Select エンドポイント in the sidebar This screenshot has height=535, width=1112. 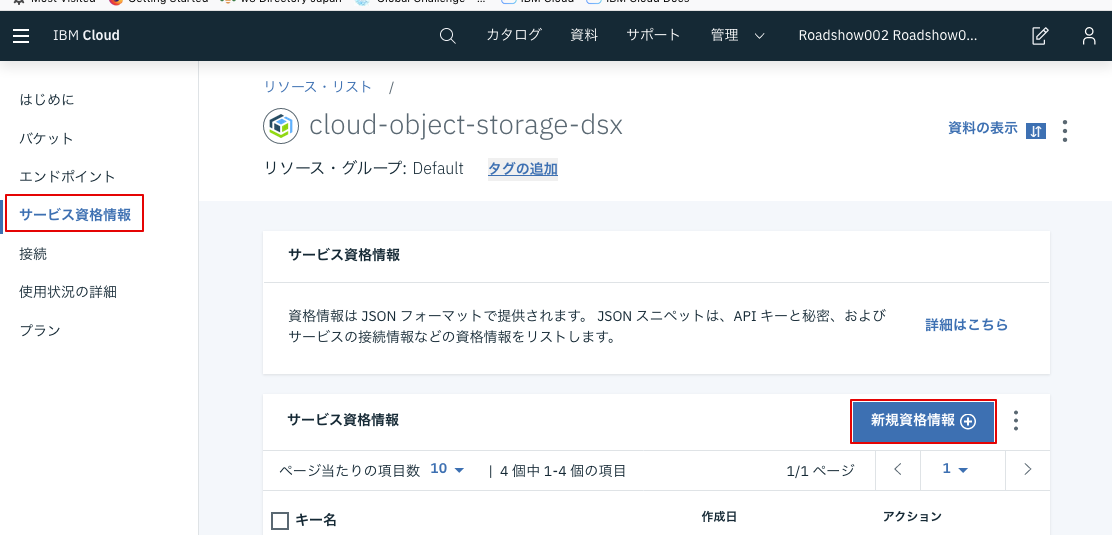pyautogui.click(x=67, y=177)
